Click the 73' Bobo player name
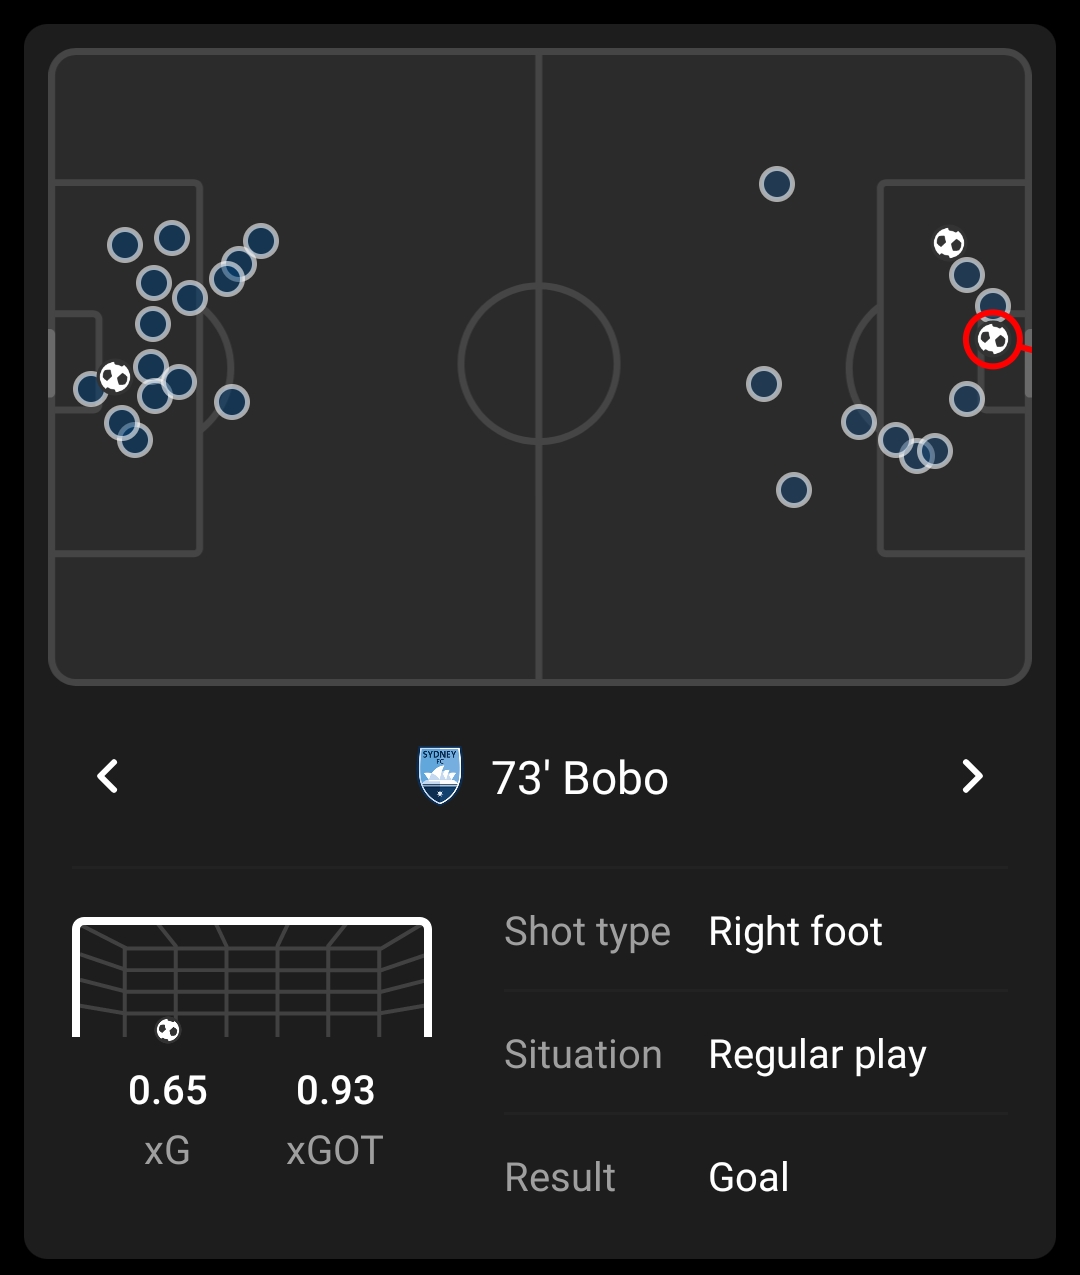 [x=580, y=778]
